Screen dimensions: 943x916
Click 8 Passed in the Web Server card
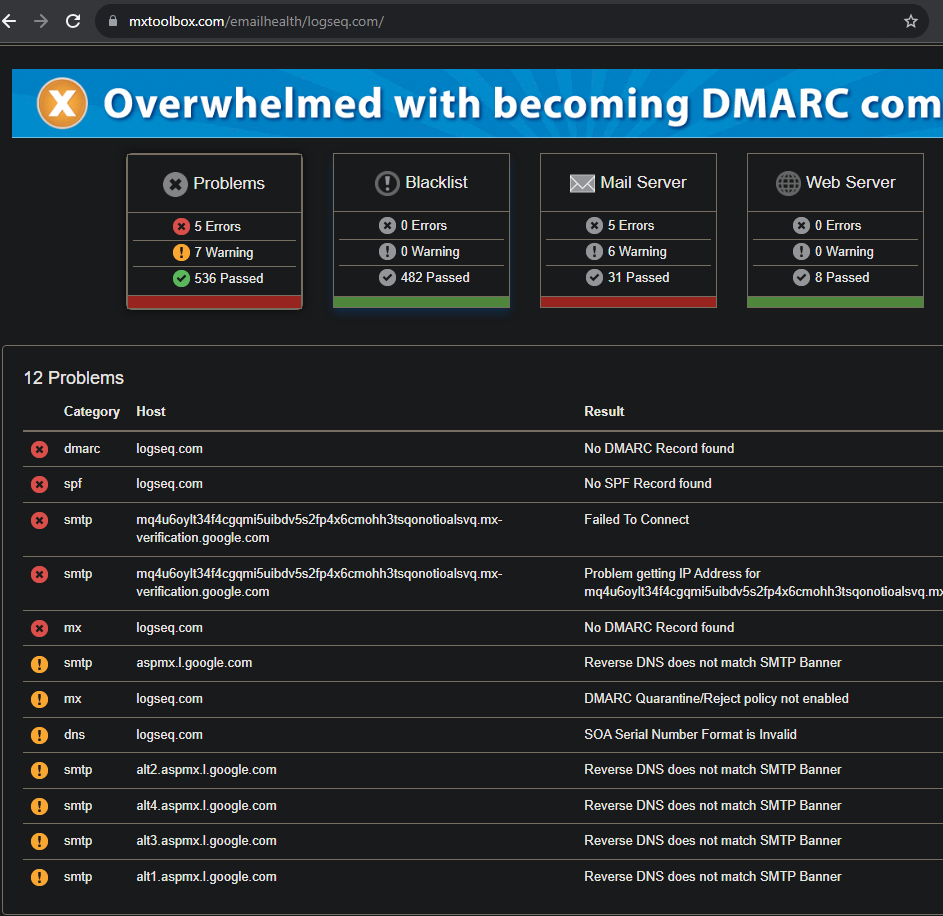click(841, 277)
